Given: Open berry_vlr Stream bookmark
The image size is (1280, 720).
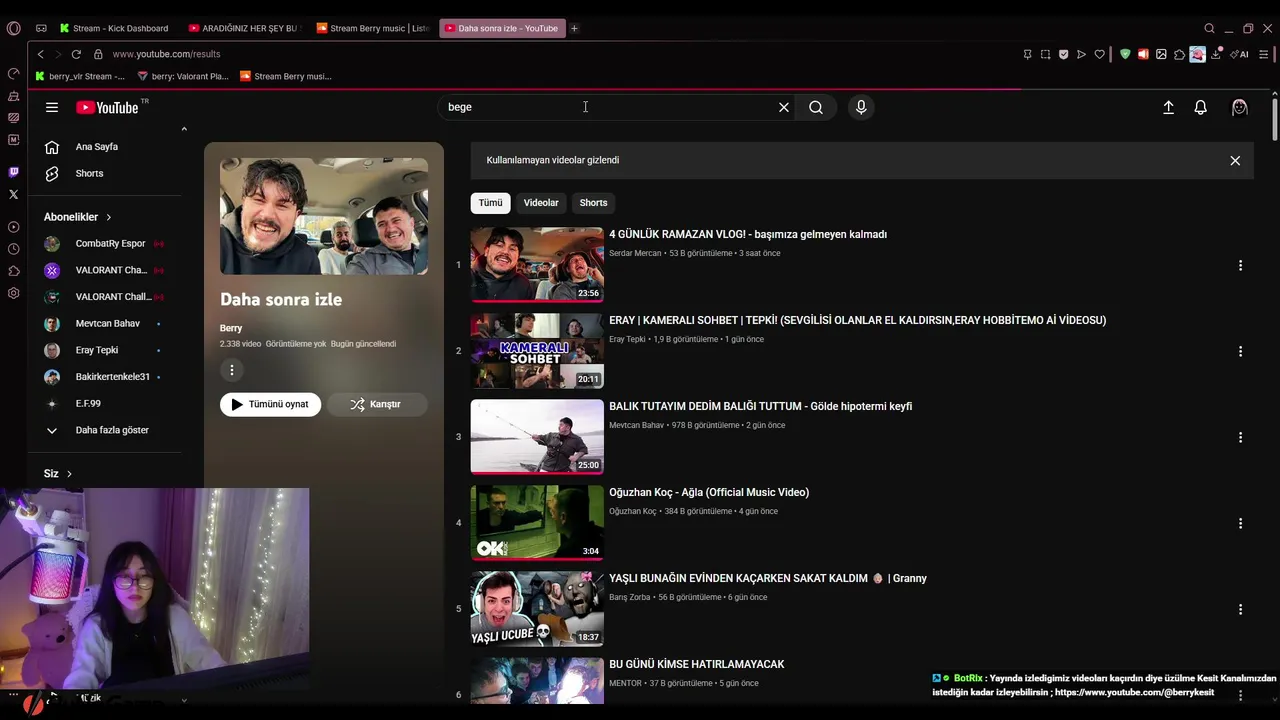Looking at the screenshot, I should coord(80,76).
